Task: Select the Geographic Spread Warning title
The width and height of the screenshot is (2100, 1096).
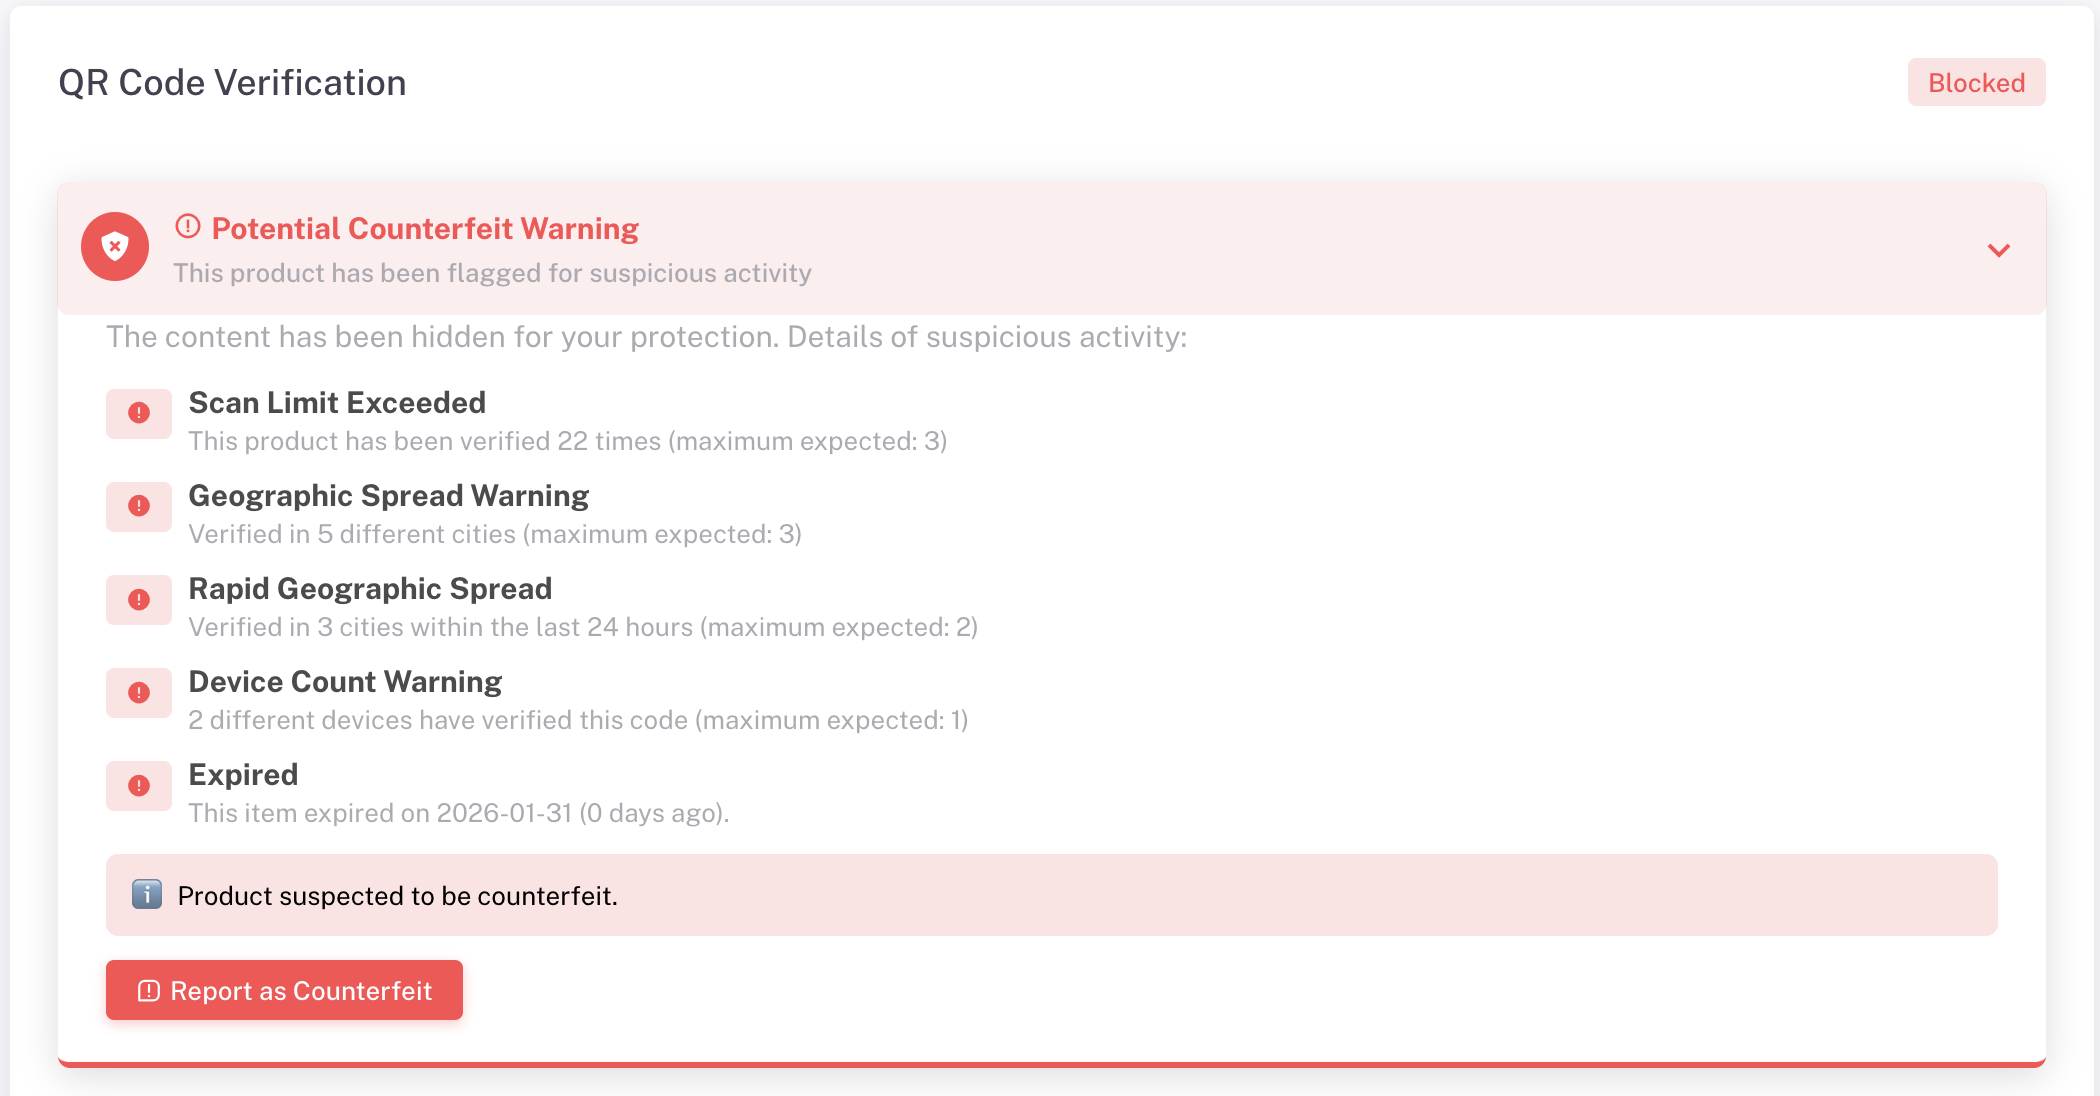Action: 389,496
